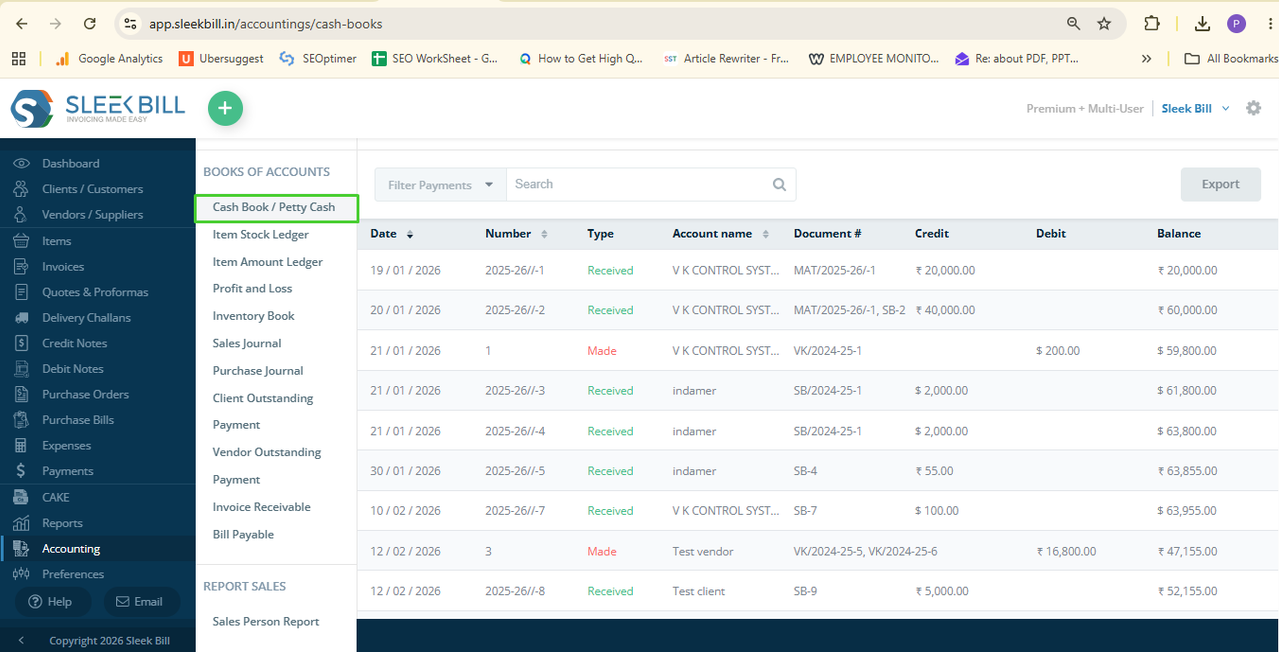This screenshot has height=652, width=1279.
Task: Click the Chrome profile avatar
Action: [1237, 23]
